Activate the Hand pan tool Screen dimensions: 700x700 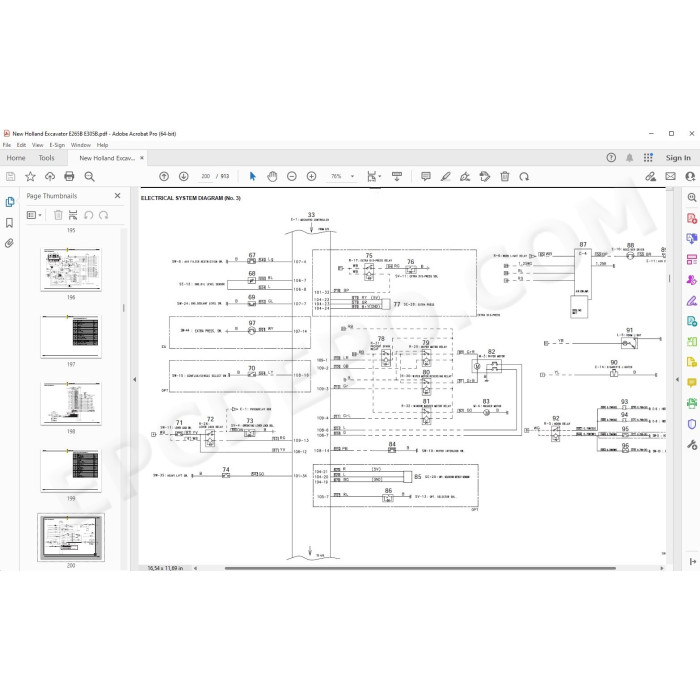(272, 176)
